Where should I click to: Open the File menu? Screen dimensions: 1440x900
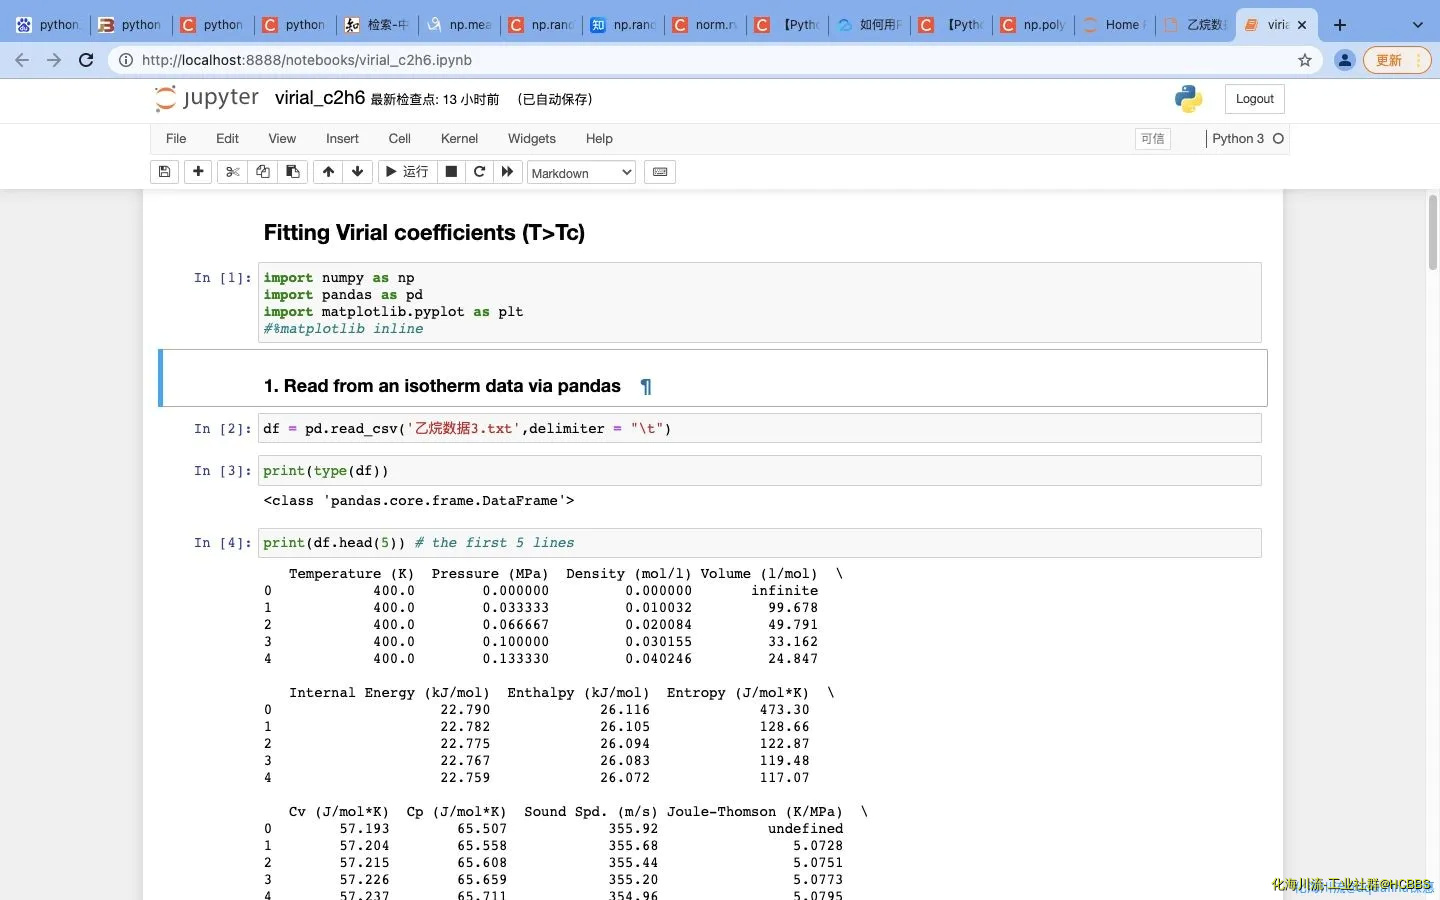click(176, 138)
